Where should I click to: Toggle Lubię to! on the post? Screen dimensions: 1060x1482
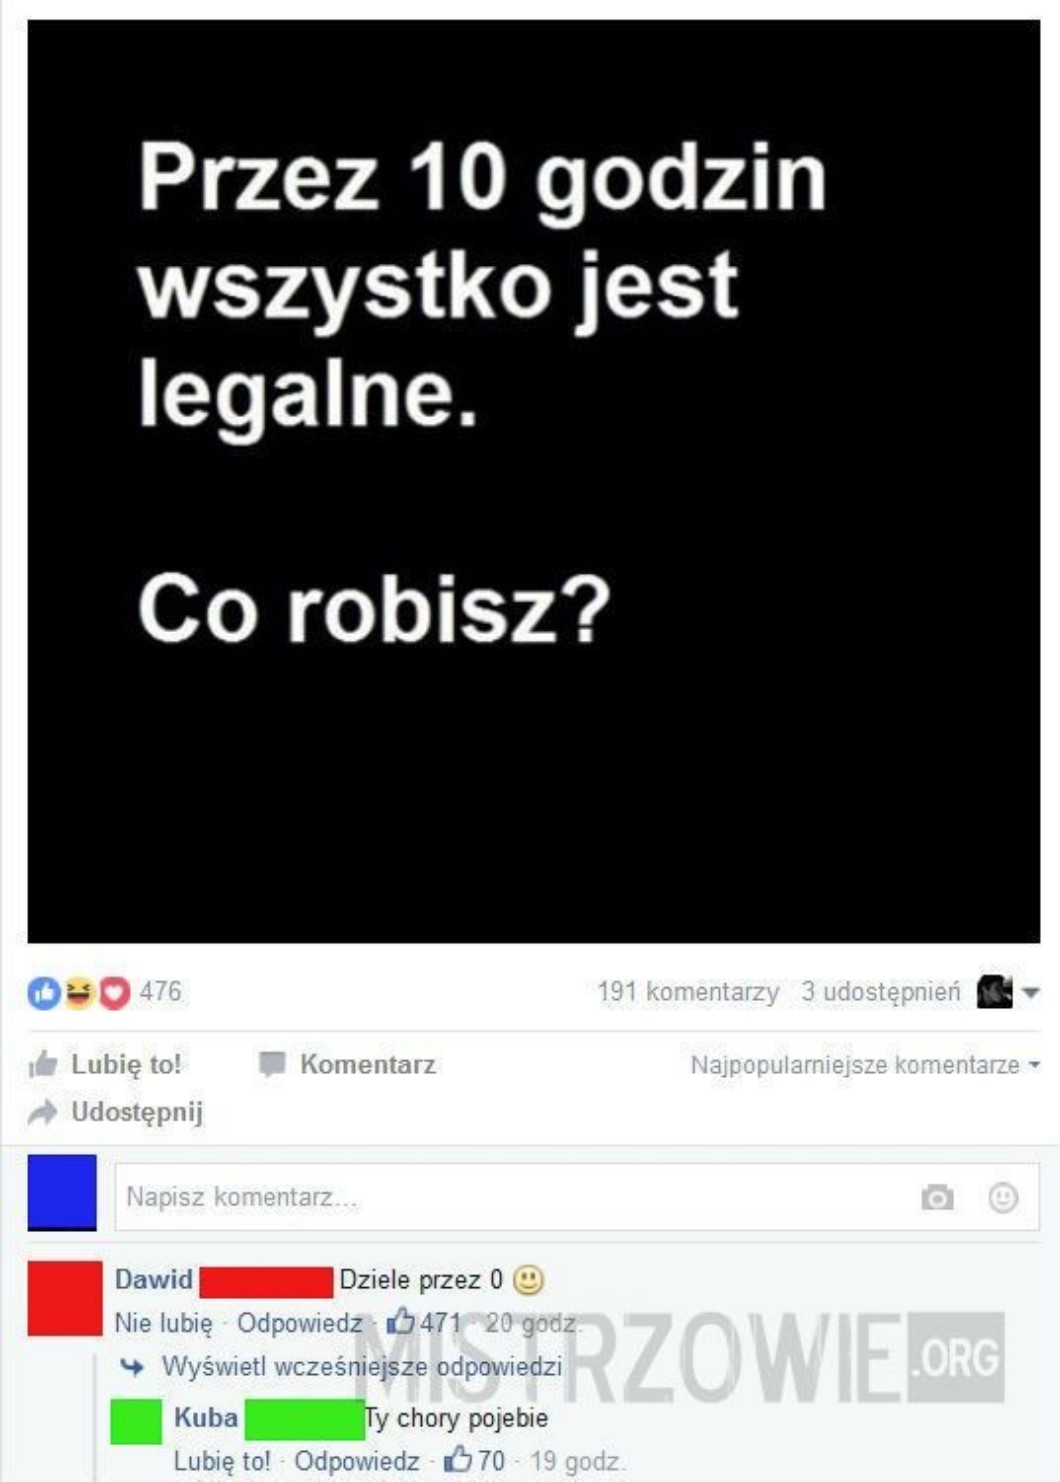click(x=106, y=1064)
